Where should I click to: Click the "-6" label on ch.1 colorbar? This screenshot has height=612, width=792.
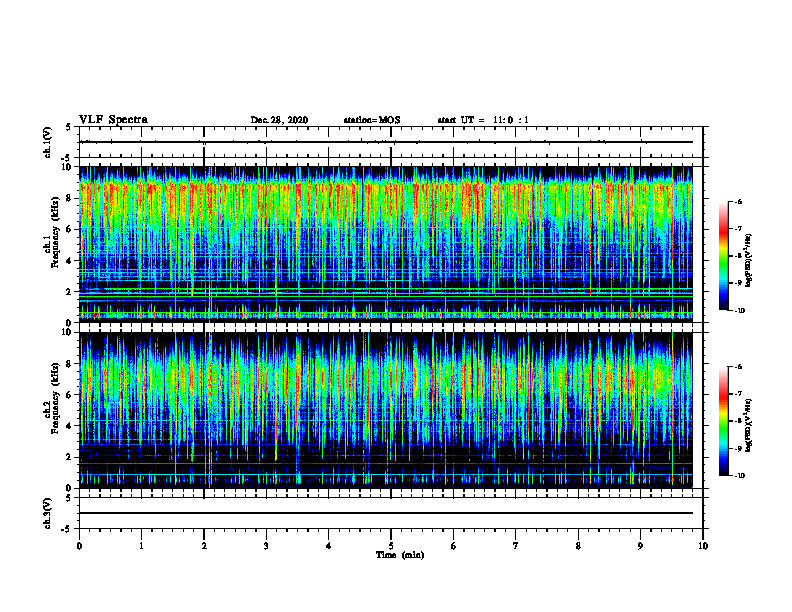pyautogui.click(x=738, y=201)
